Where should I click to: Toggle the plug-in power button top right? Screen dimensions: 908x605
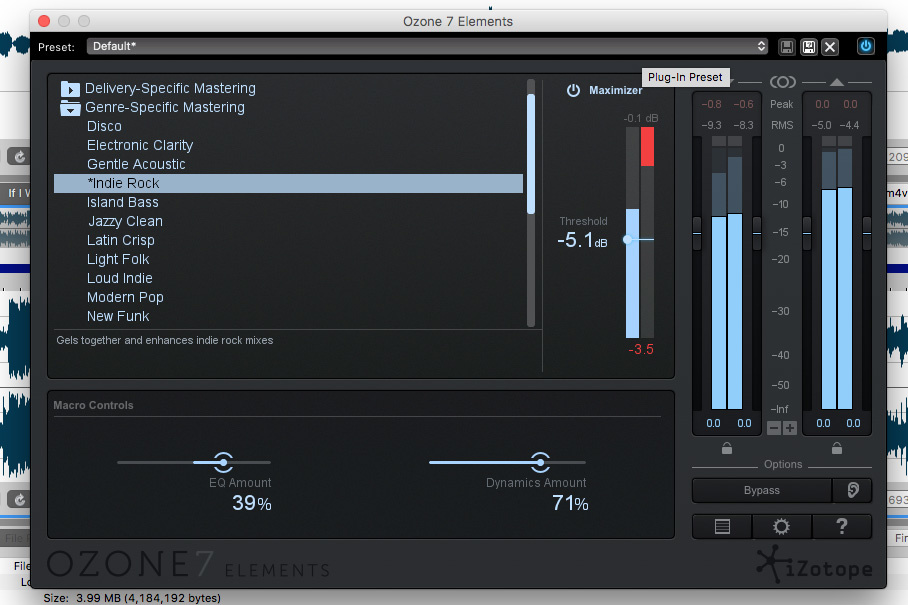point(865,46)
